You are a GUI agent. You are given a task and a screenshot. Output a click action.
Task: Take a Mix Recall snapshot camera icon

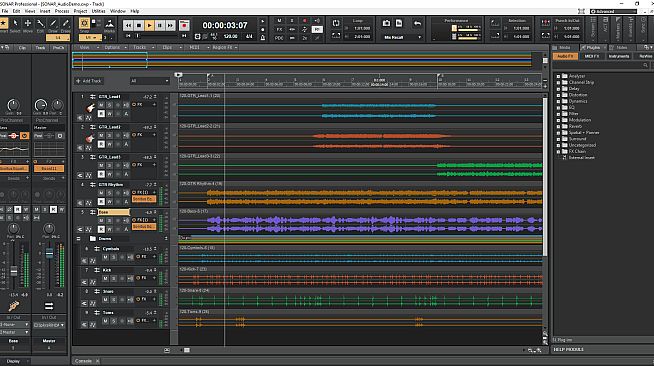pos(386,23)
